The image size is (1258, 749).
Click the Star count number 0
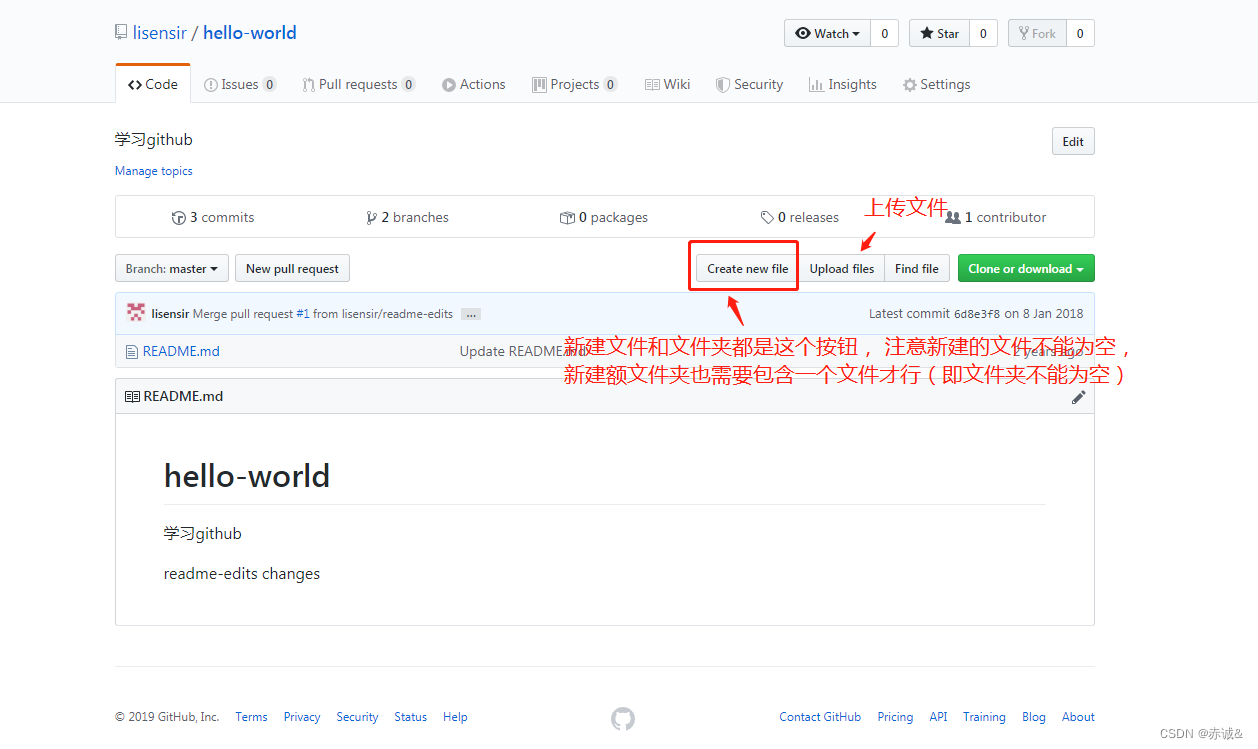(x=983, y=33)
